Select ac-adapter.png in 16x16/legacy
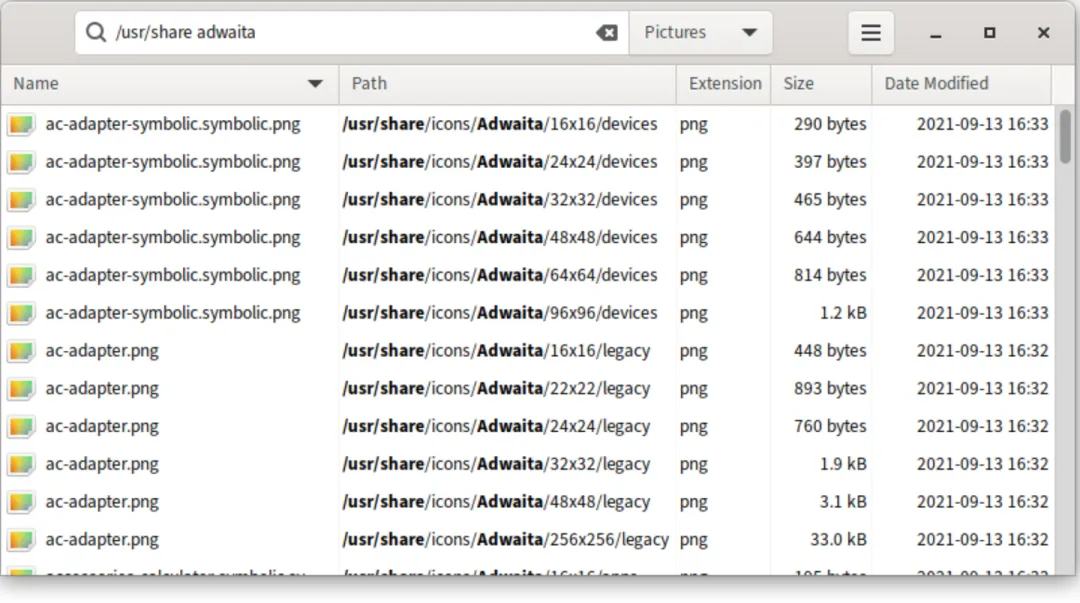This screenshot has width=1080, height=603. pos(102,351)
